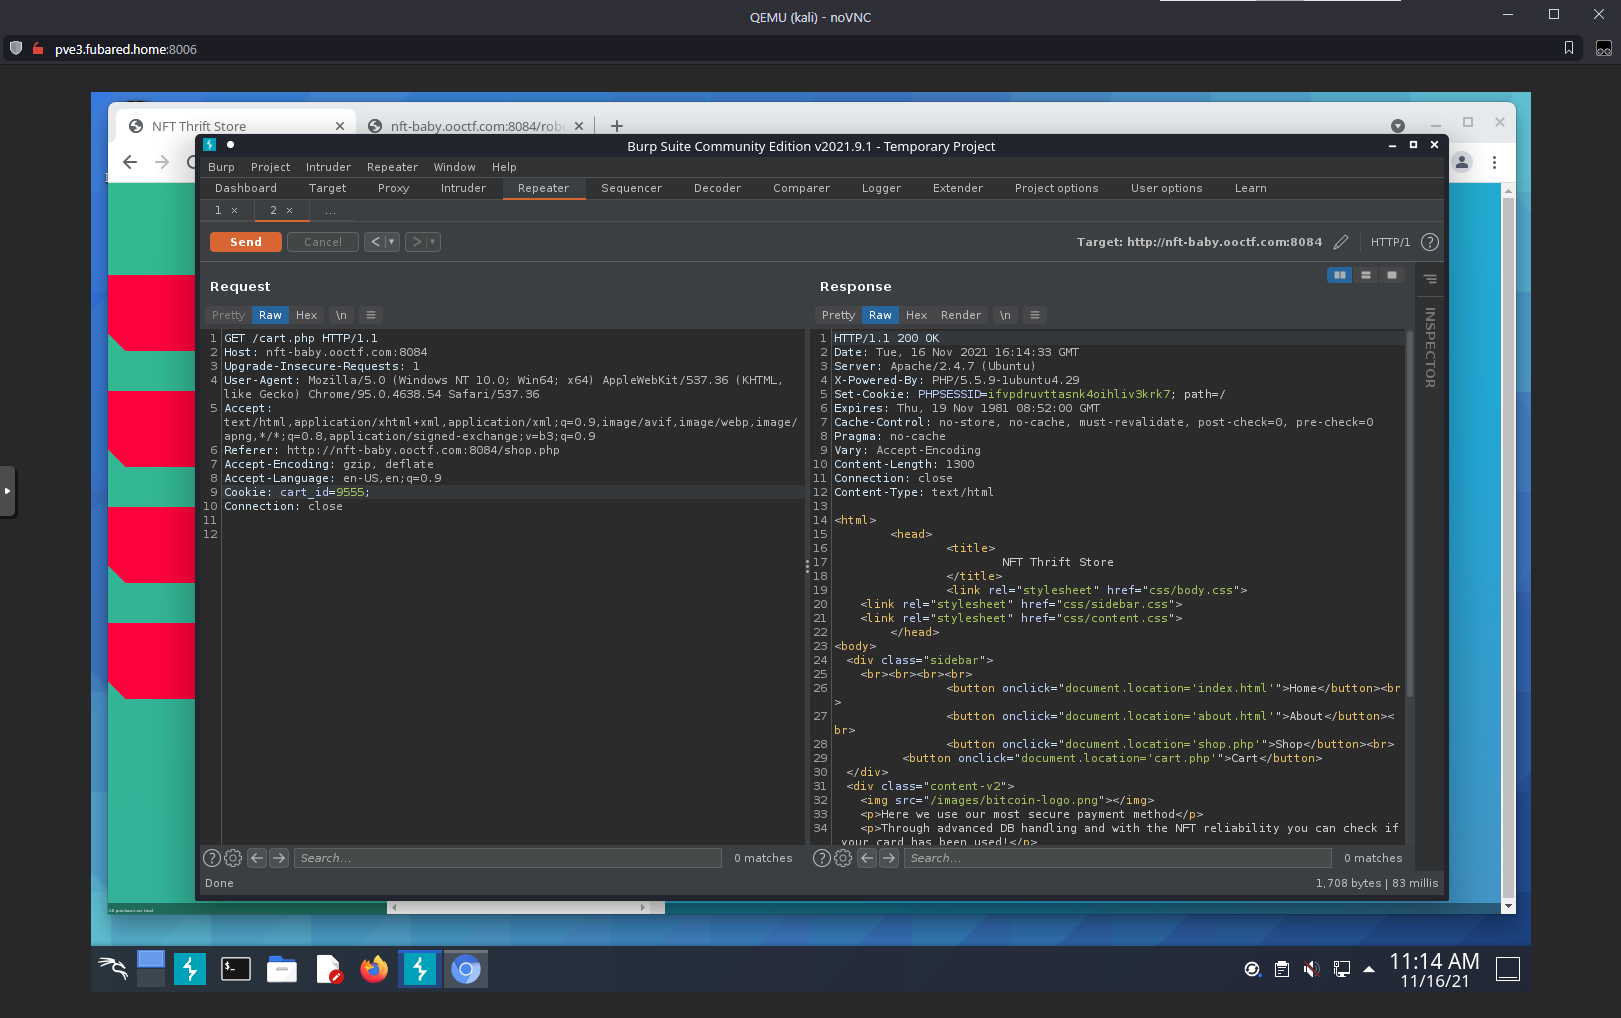This screenshot has width=1621, height=1018.
Task: Toggle non-printable chars in Request panel
Action: [x=341, y=315]
